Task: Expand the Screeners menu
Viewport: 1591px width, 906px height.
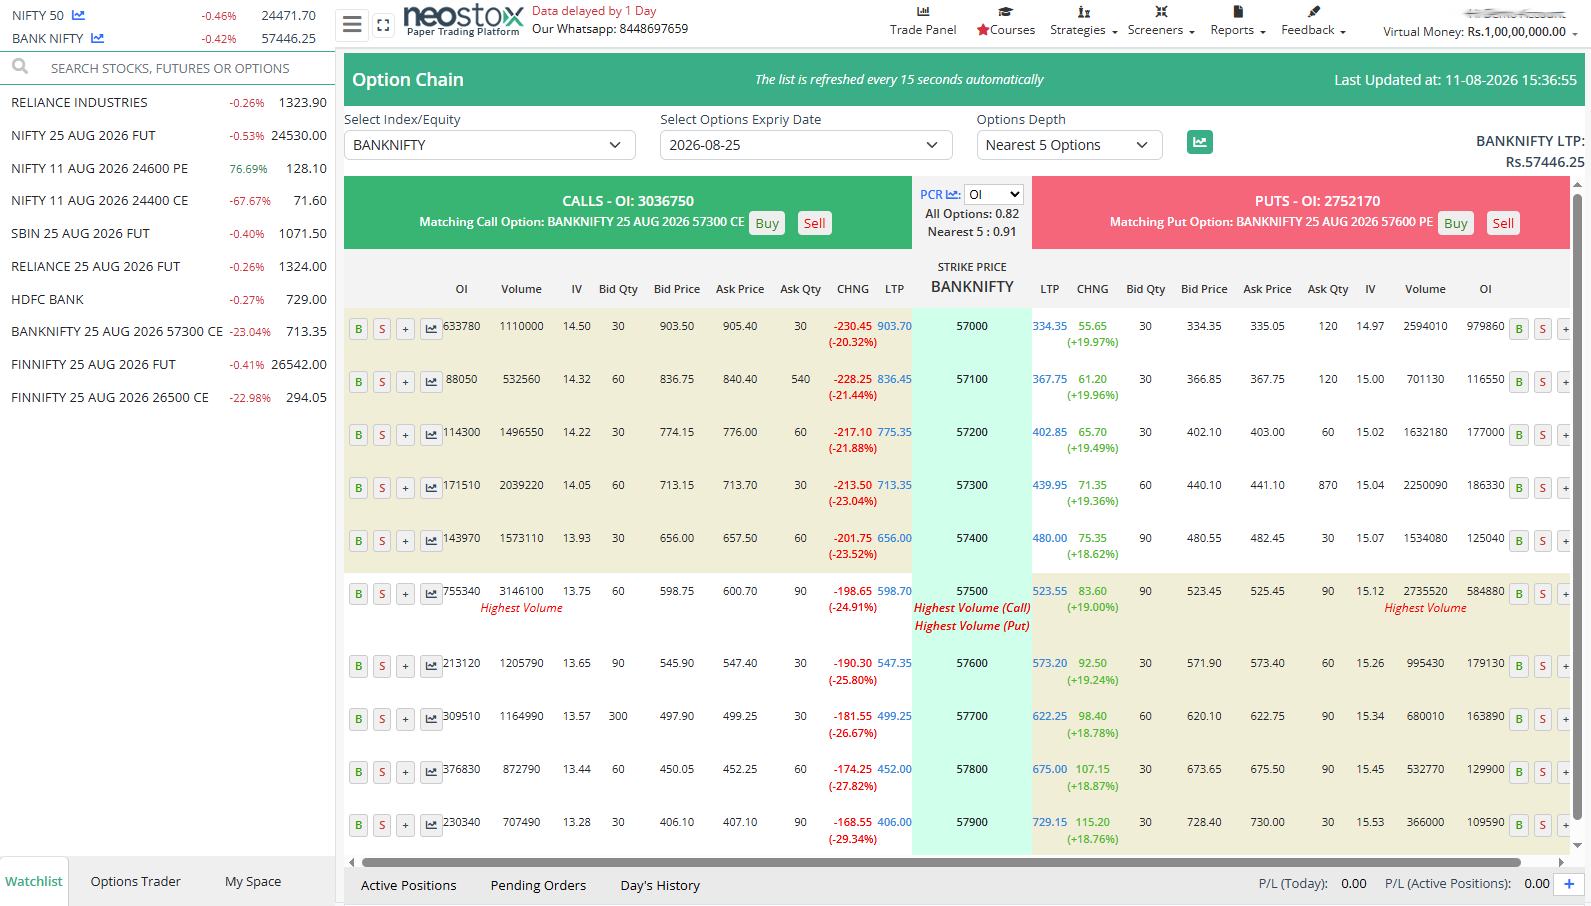Action: point(1161,30)
